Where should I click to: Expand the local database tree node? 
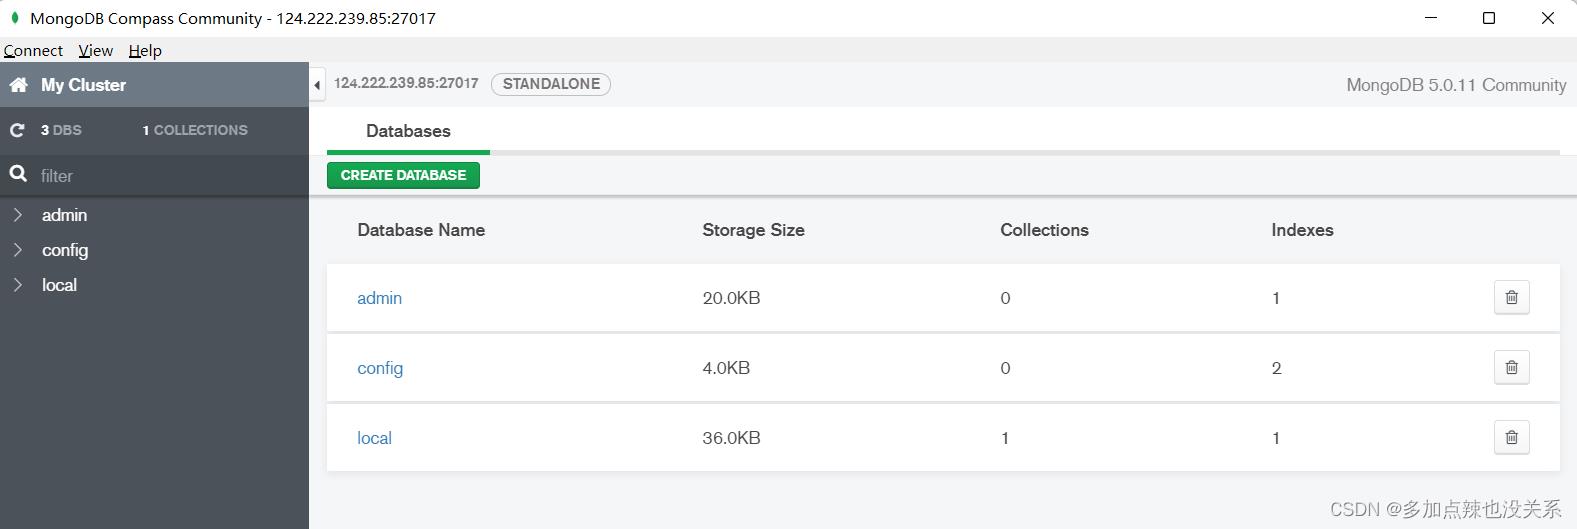coord(18,285)
